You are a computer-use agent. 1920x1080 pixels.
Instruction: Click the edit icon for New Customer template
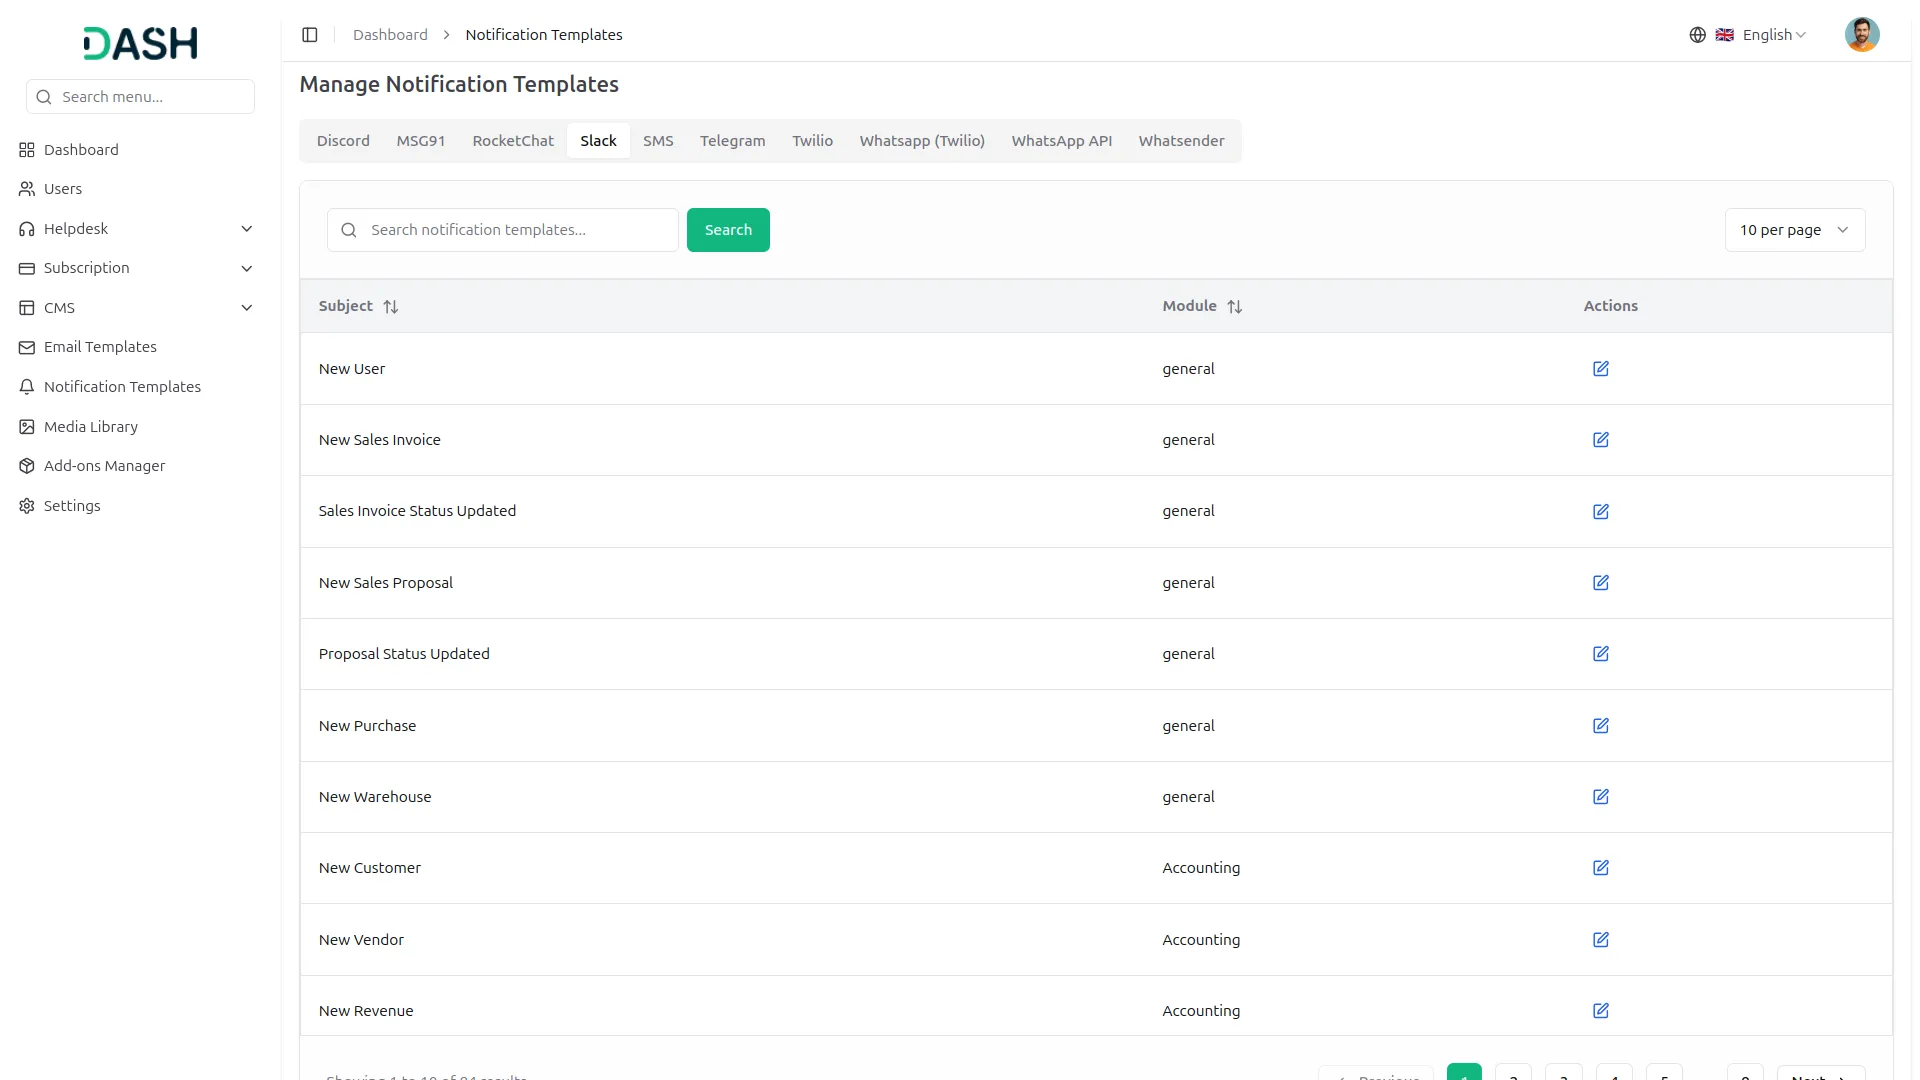pos(1601,868)
